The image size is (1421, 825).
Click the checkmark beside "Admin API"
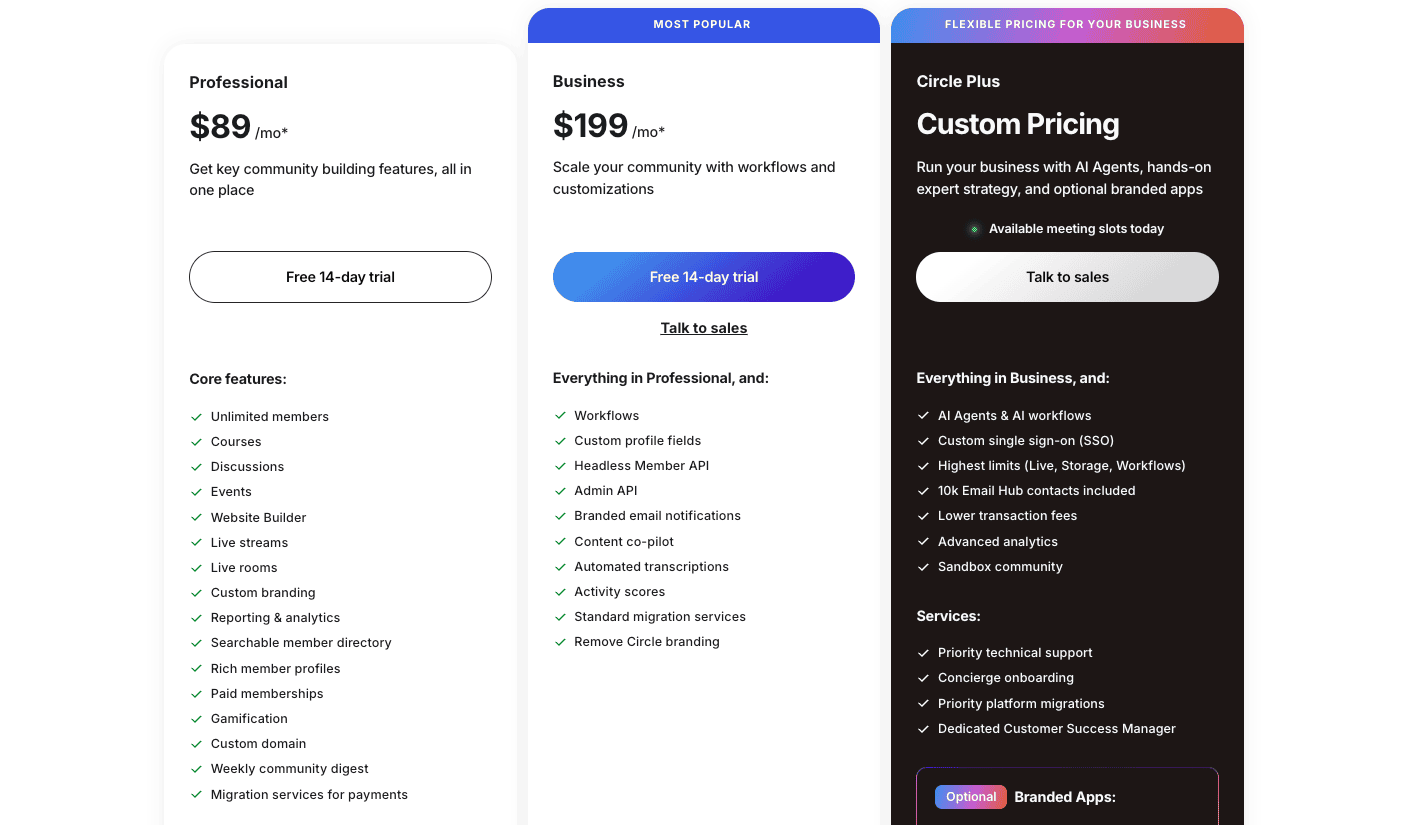click(x=560, y=490)
